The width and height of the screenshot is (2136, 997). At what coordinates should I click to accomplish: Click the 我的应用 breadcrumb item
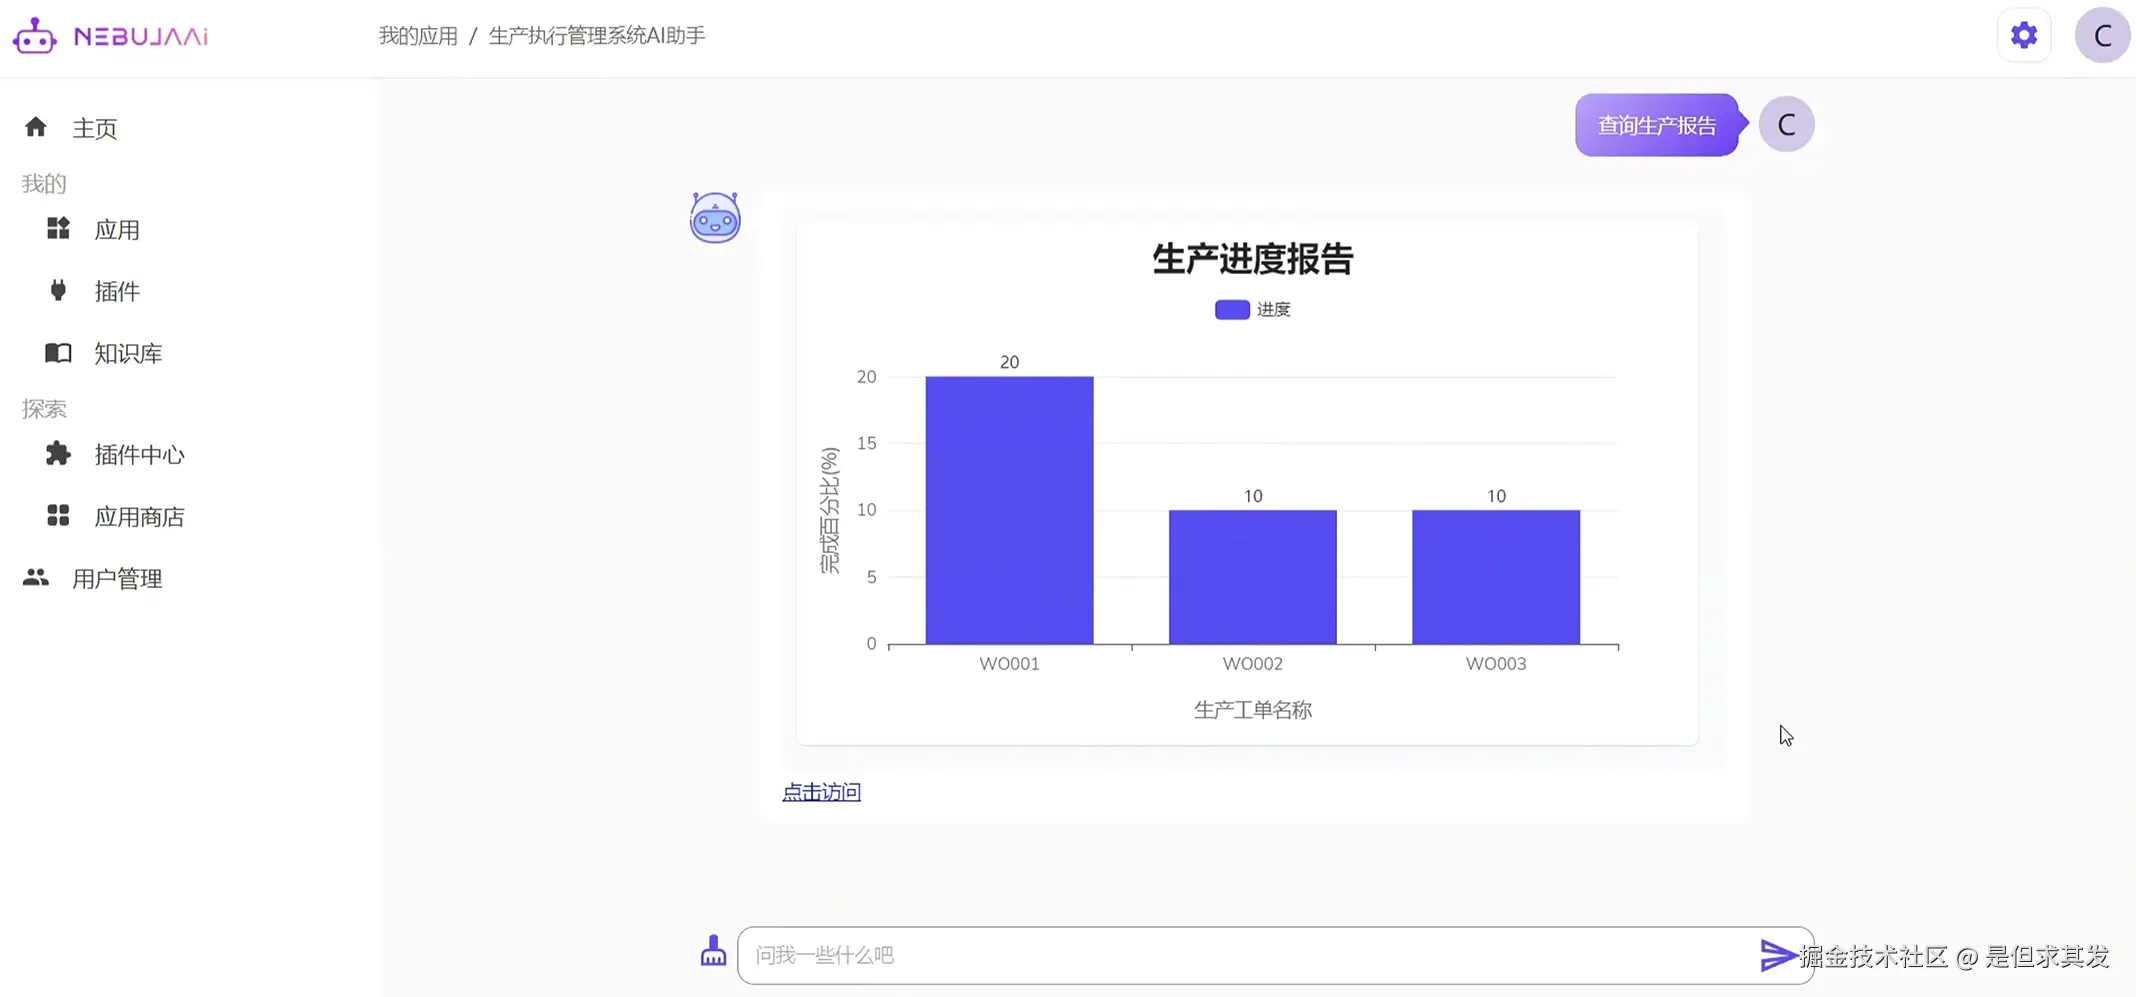[417, 35]
